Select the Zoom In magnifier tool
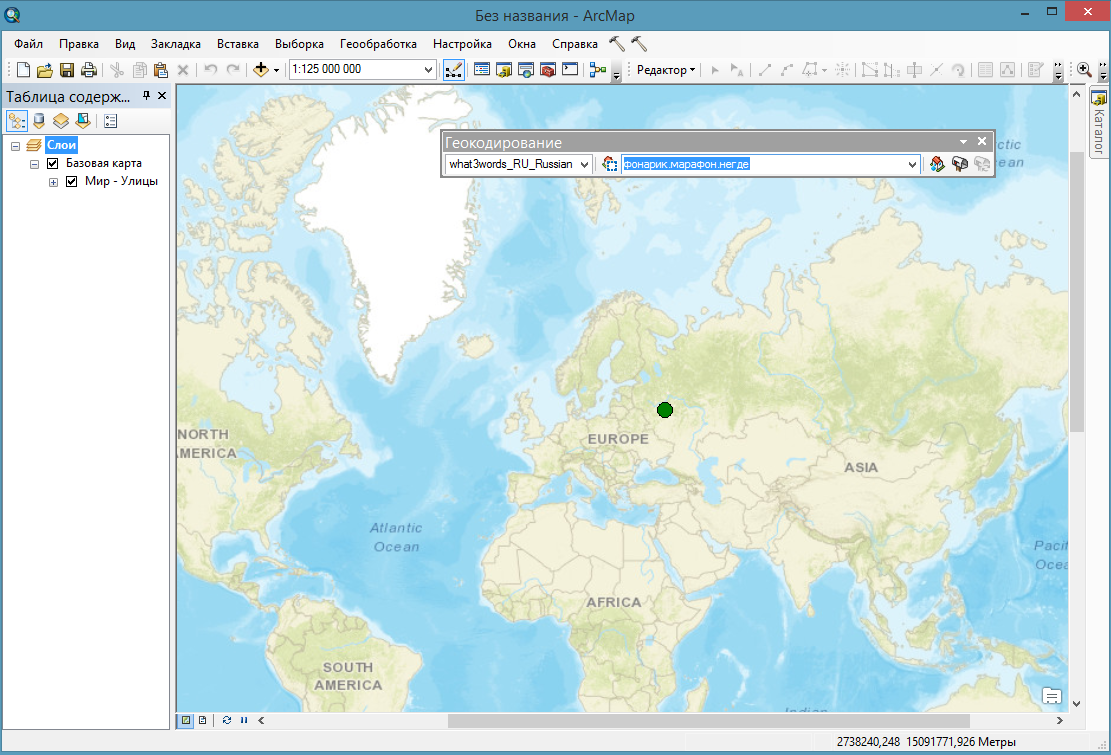1111x755 pixels. click(1083, 70)
